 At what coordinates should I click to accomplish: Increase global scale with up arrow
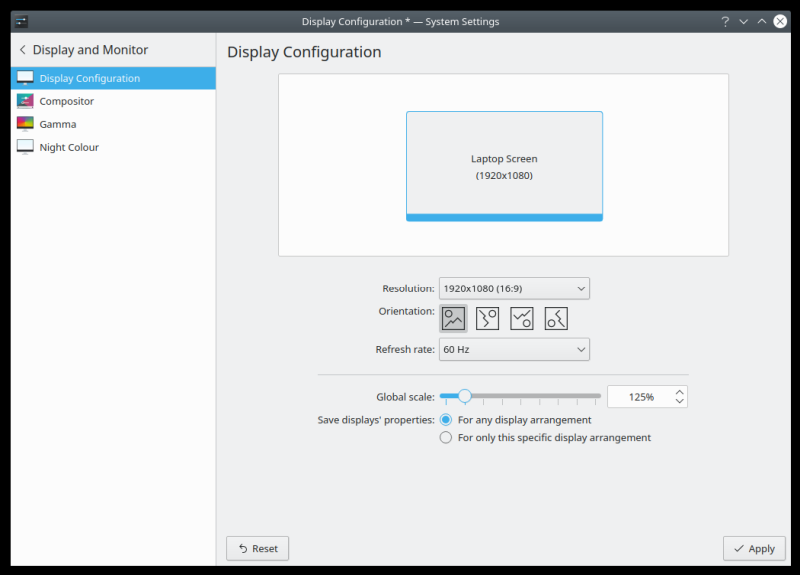(x=680, y=392)
